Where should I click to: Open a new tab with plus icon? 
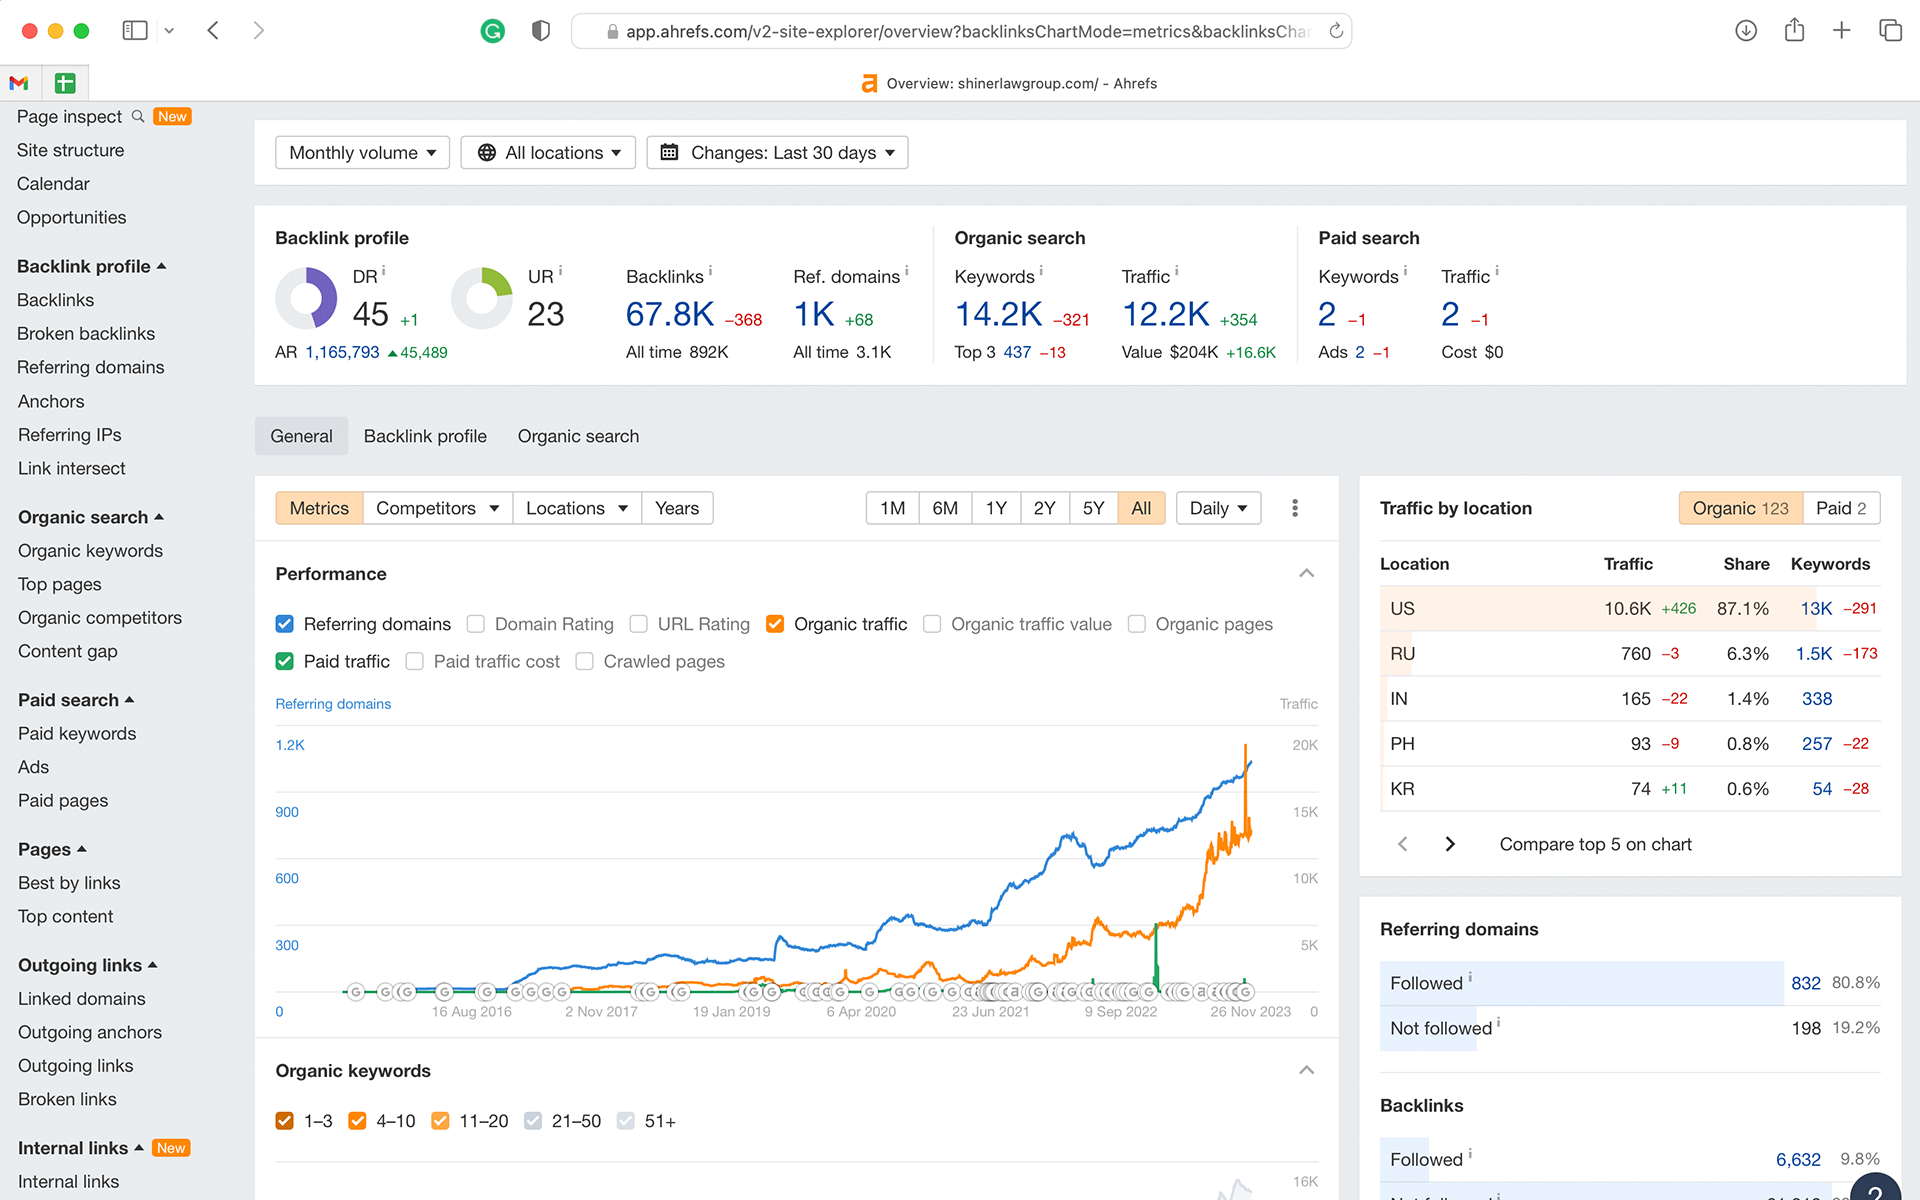[1842, 31]
